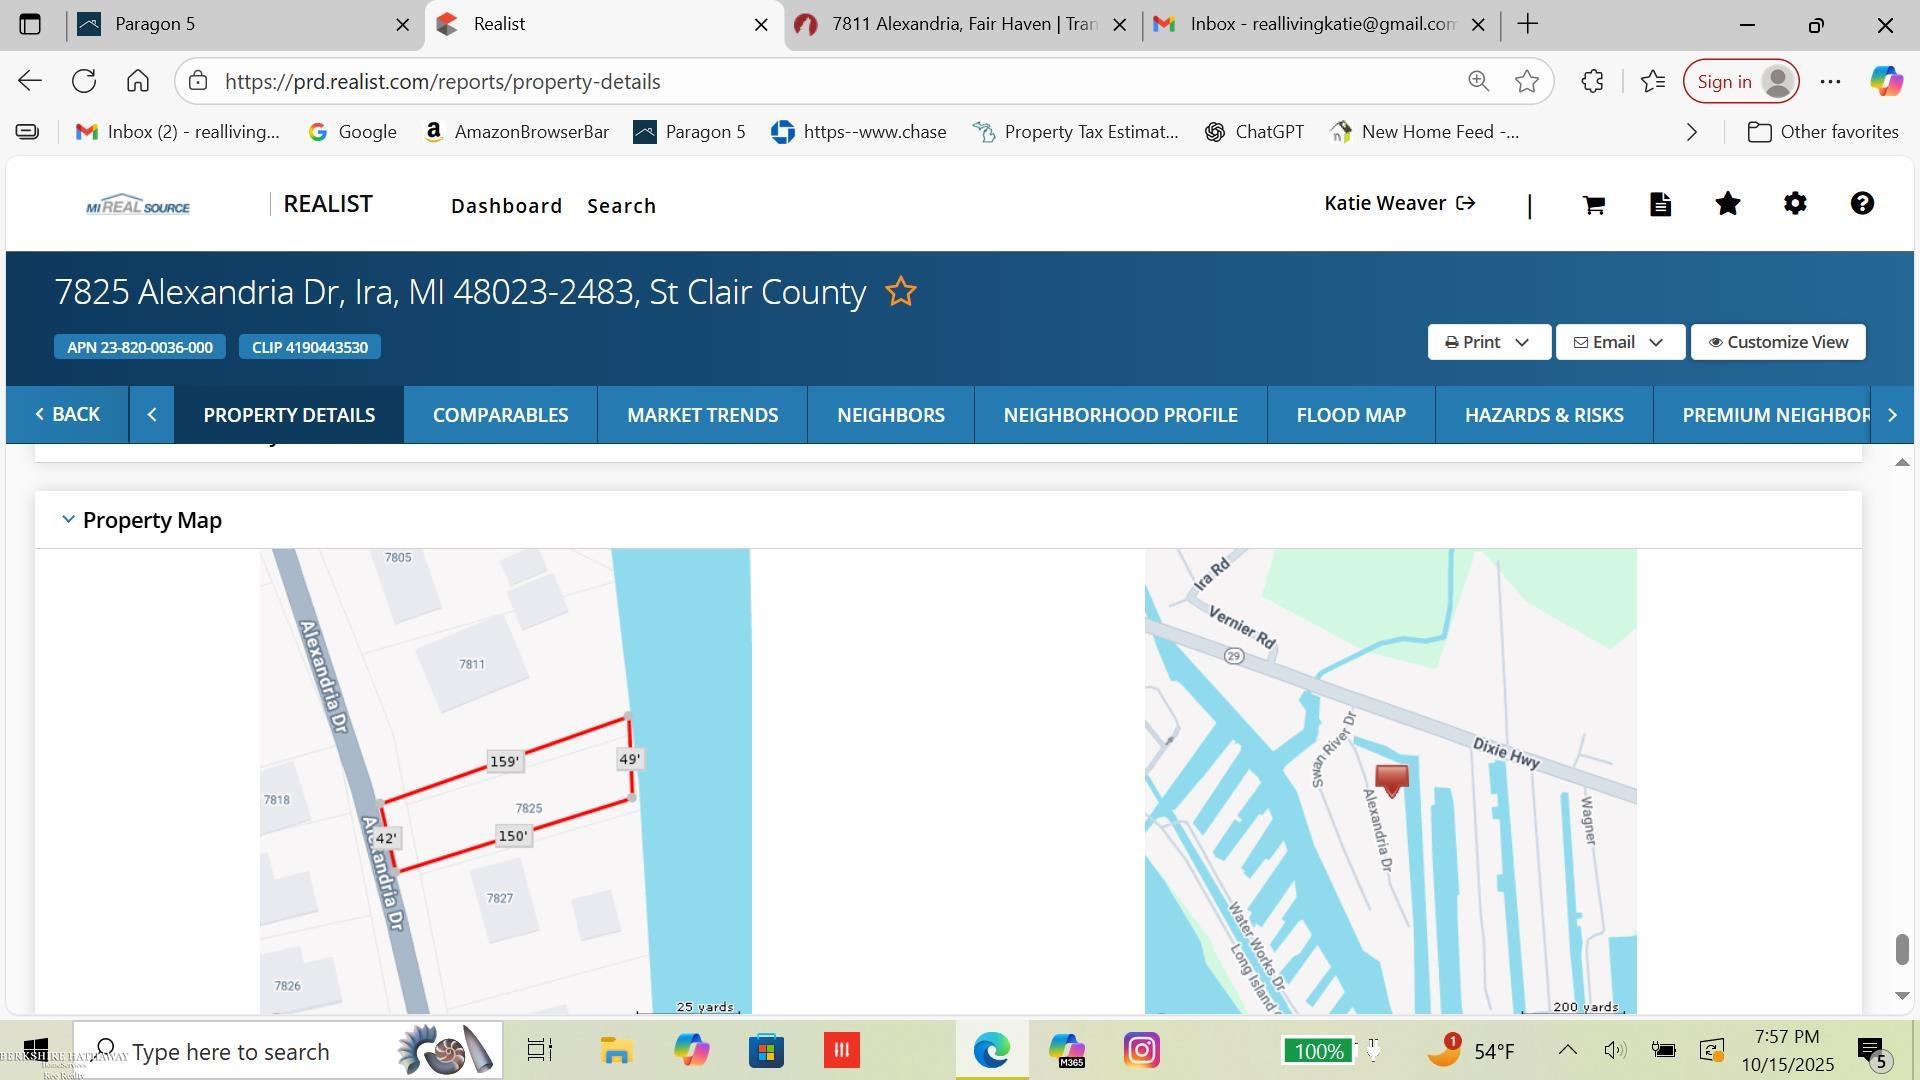Click the browser address bar URL
Viewport: 1920px width, 1080px height.
point(442,82)
